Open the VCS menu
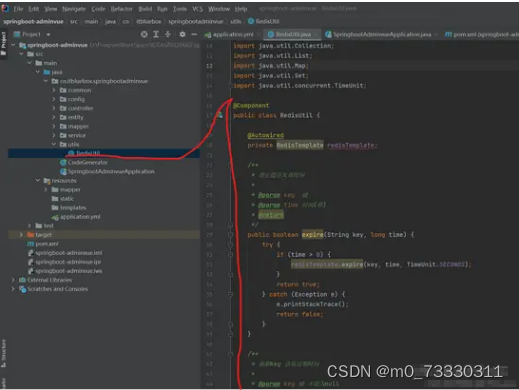 pyautogui.click(x=197, y=9)
